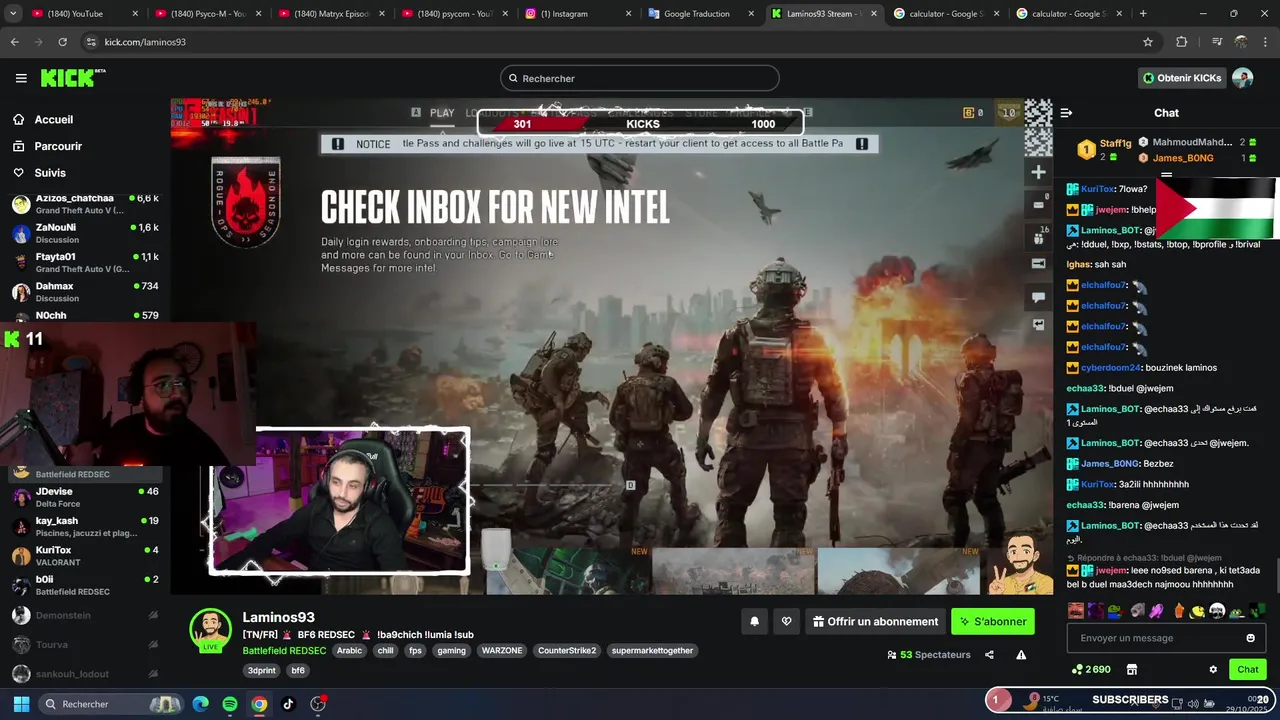Open Microsoft Edge from the taskbar
This screenshot has width=1280, height=720.
click(x=201, y=704)
